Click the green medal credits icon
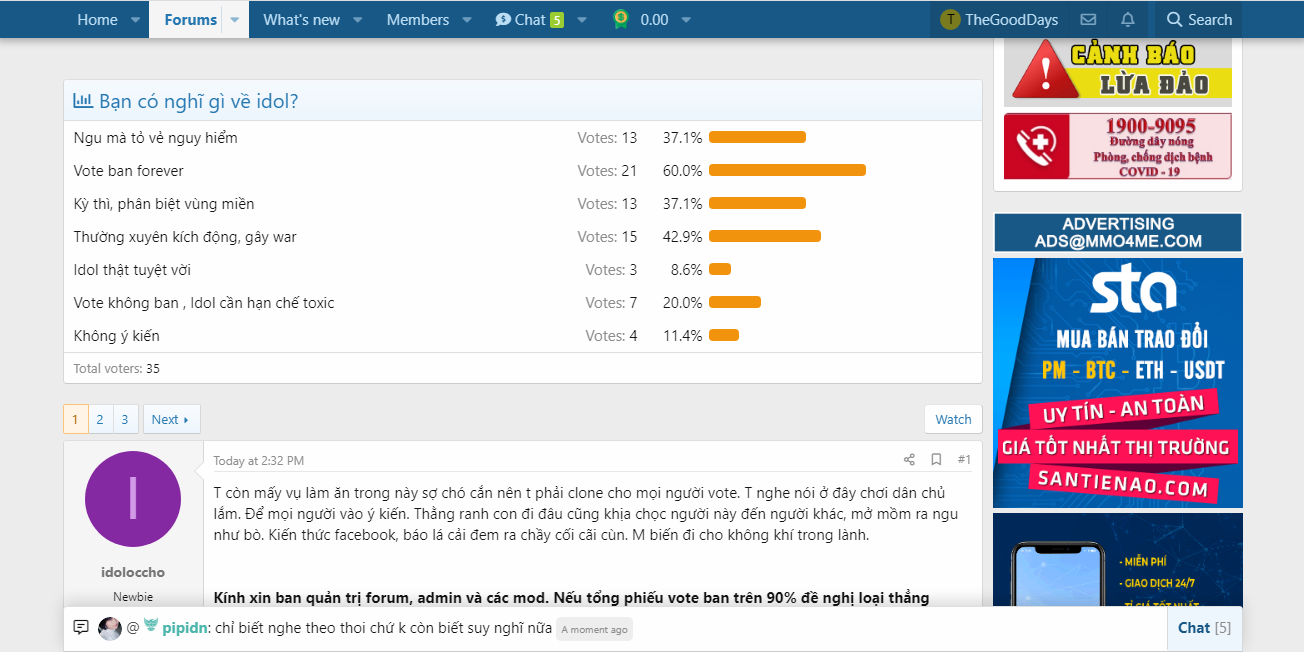Viewport: 1304px width, 652px height. click(x=621, y=19)
